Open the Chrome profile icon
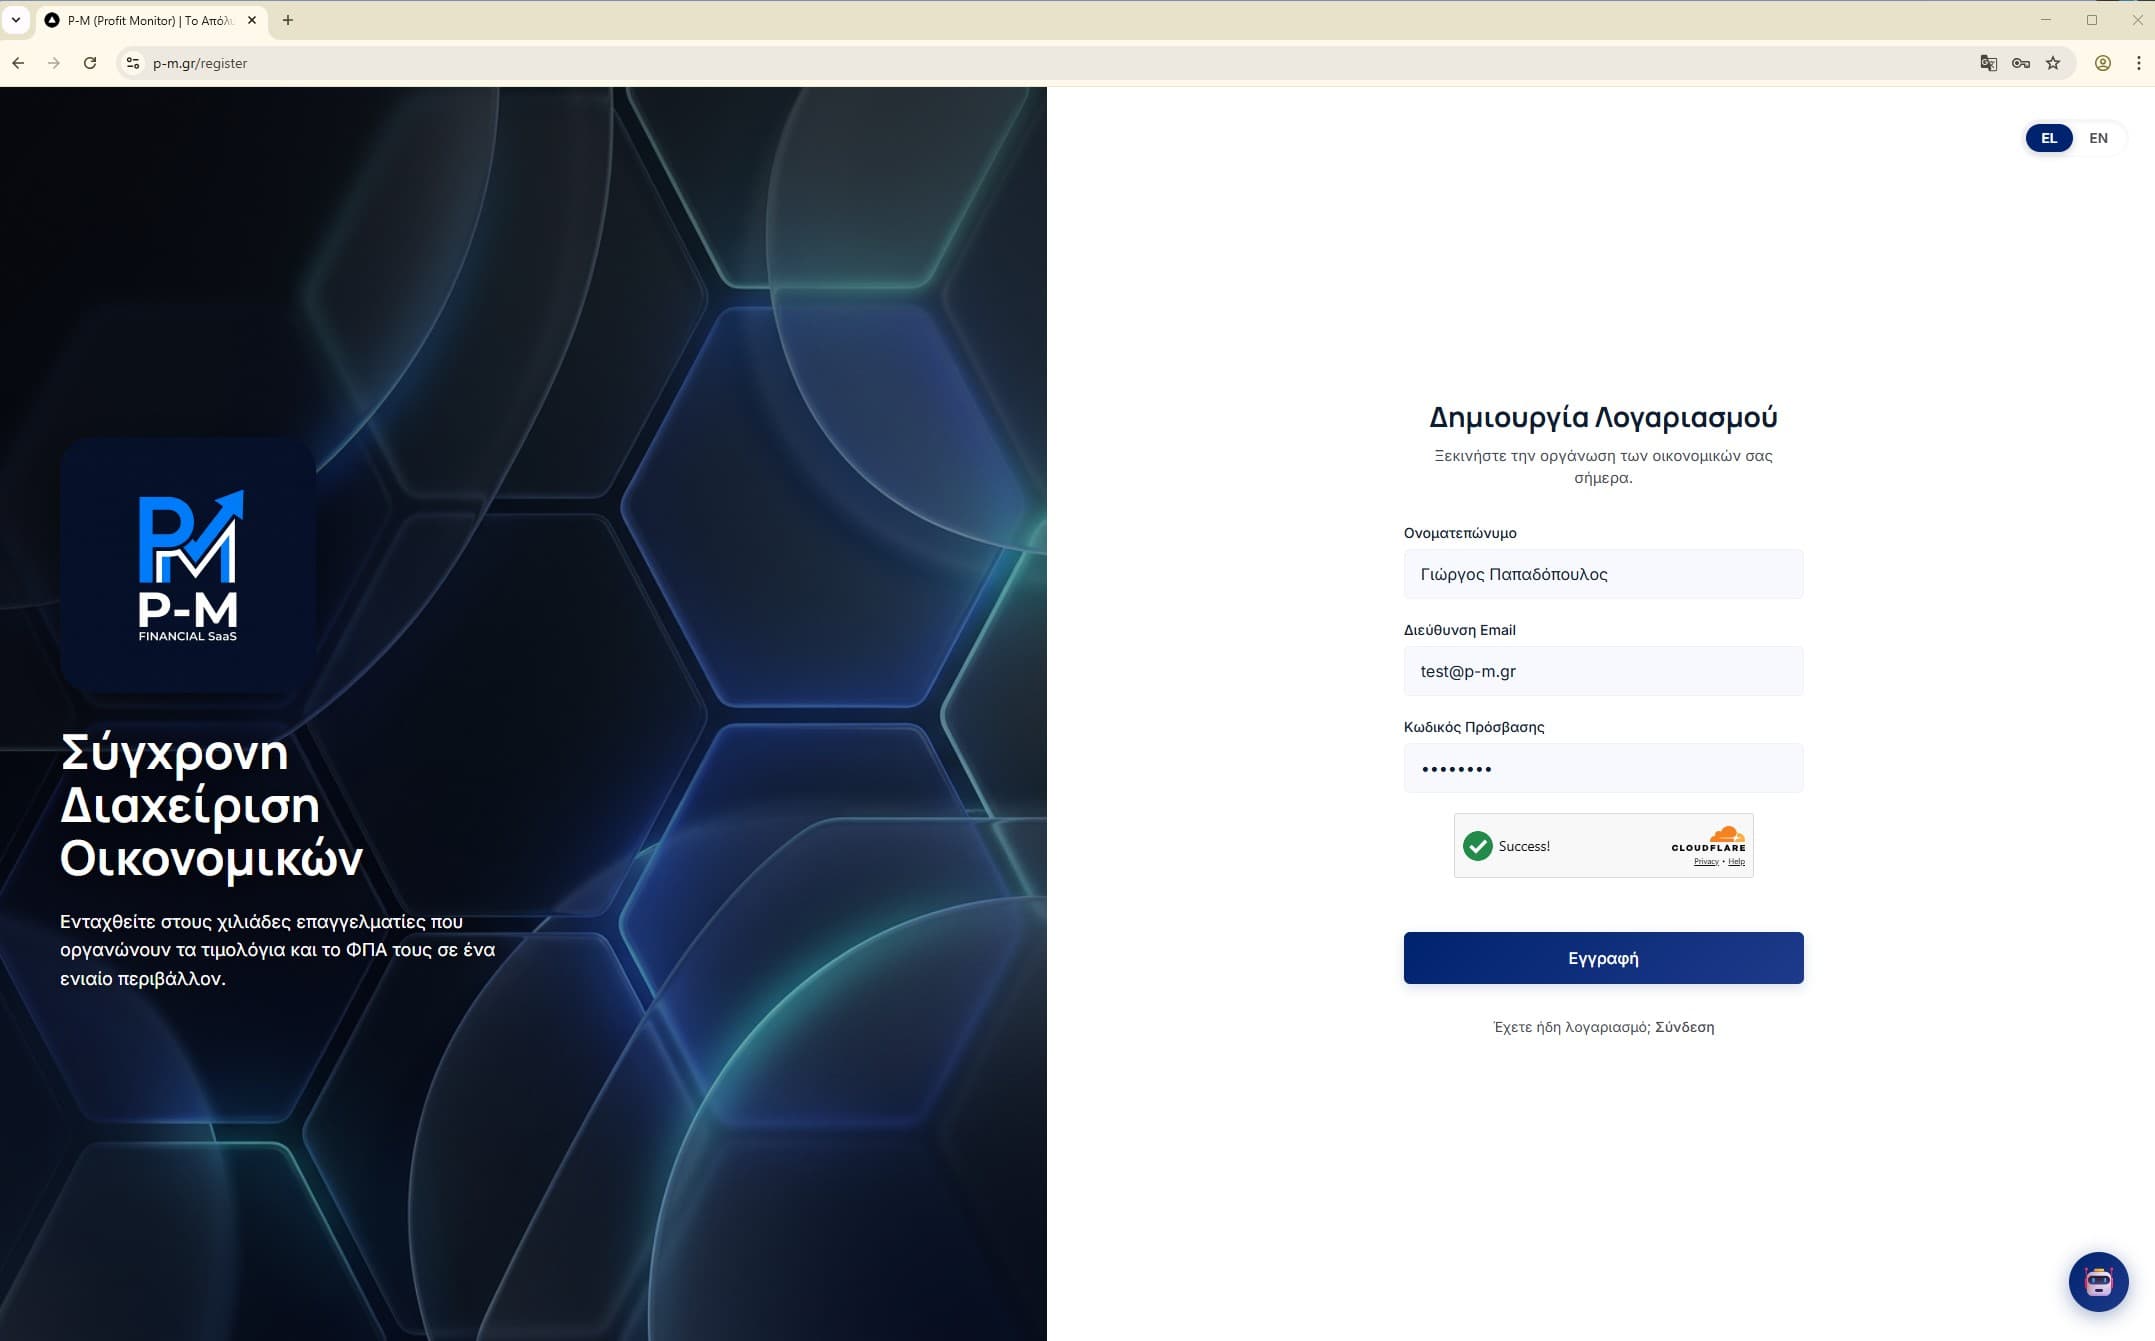Image resolution: width=2155 pixels, height=1341 pixels. click(x=2103, y=63)
